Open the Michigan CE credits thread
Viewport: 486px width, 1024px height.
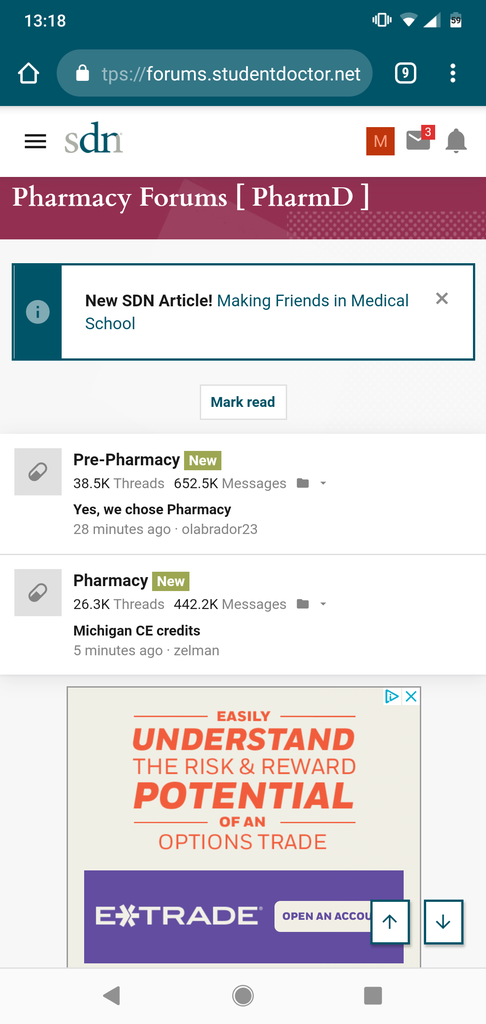[x=137, y=631]
